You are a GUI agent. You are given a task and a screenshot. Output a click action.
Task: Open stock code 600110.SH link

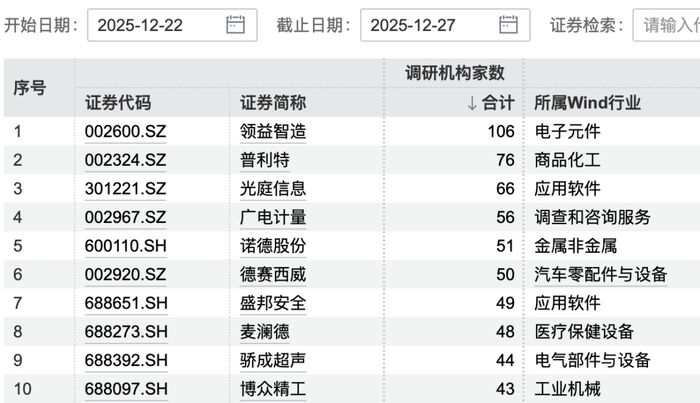click(125, 246)
